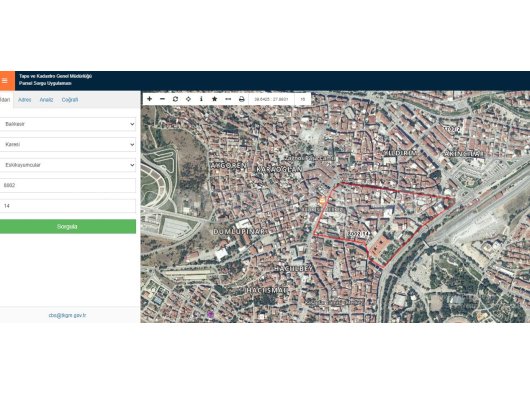Expand the Balıkesir province dropdown

(x=68, y=124)
